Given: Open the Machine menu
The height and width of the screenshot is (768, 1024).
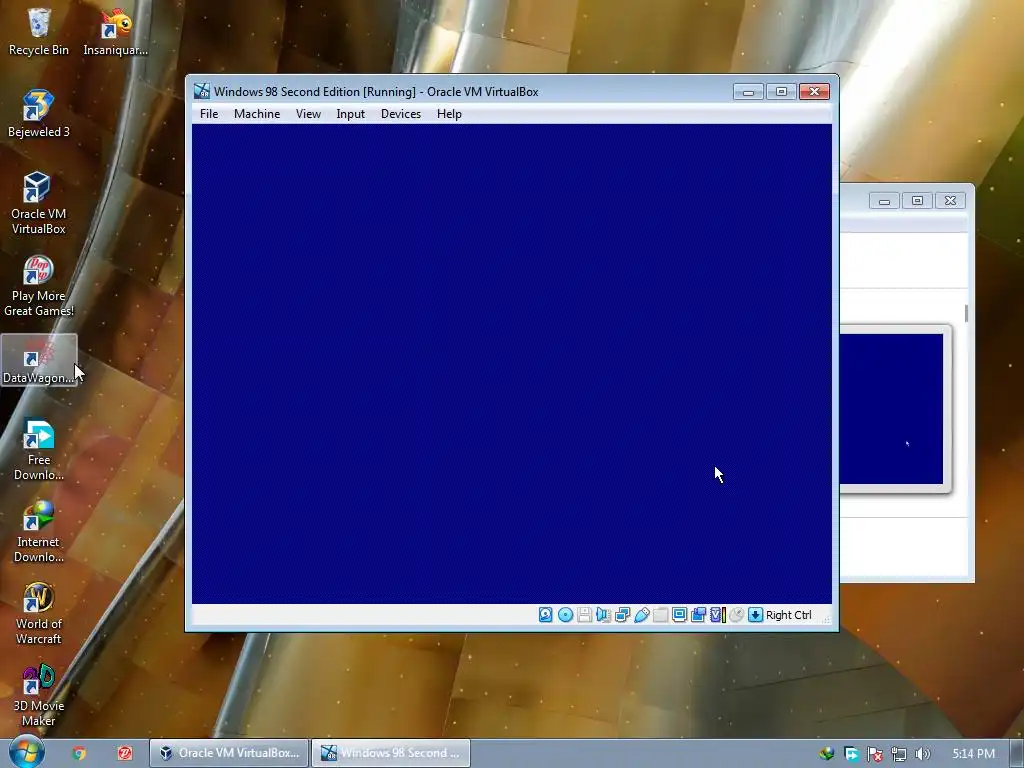Looking at the screenshot, I should click(x=257, y=114).
